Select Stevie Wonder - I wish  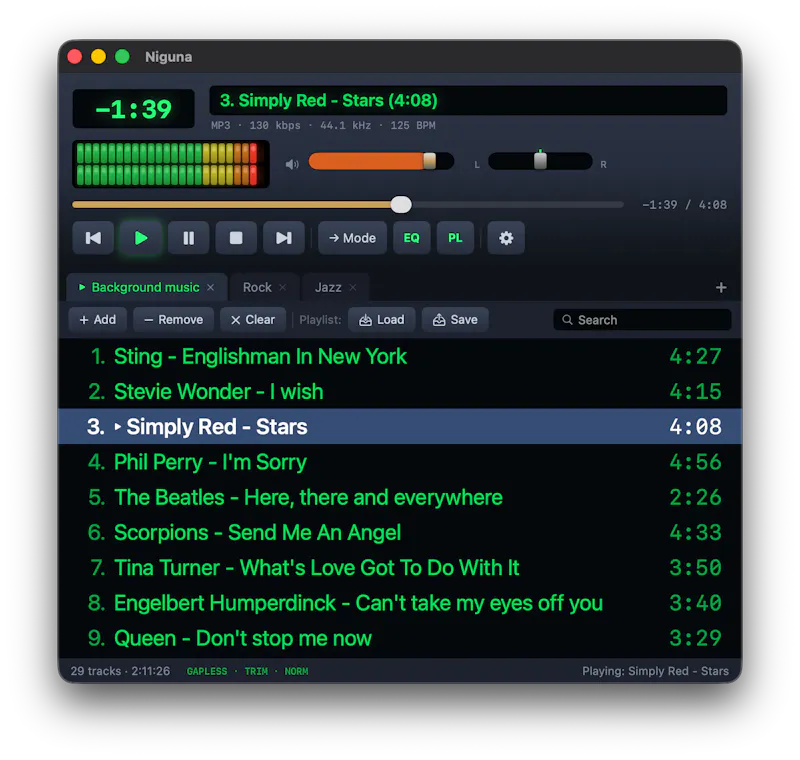[x=400, y=391]
